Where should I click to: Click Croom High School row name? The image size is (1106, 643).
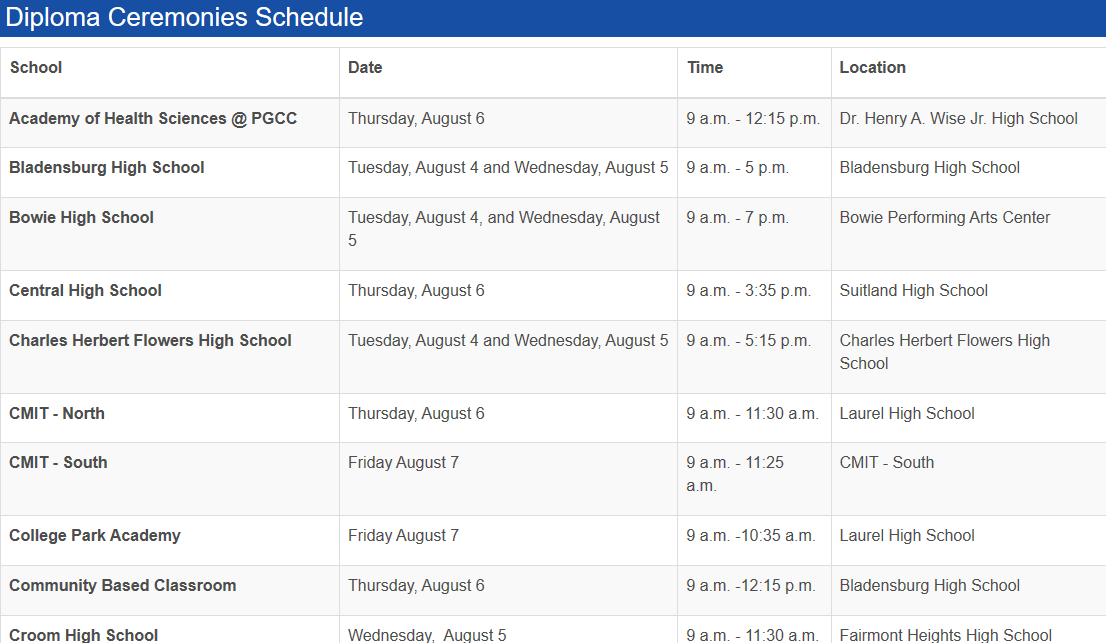pos(84,635)
